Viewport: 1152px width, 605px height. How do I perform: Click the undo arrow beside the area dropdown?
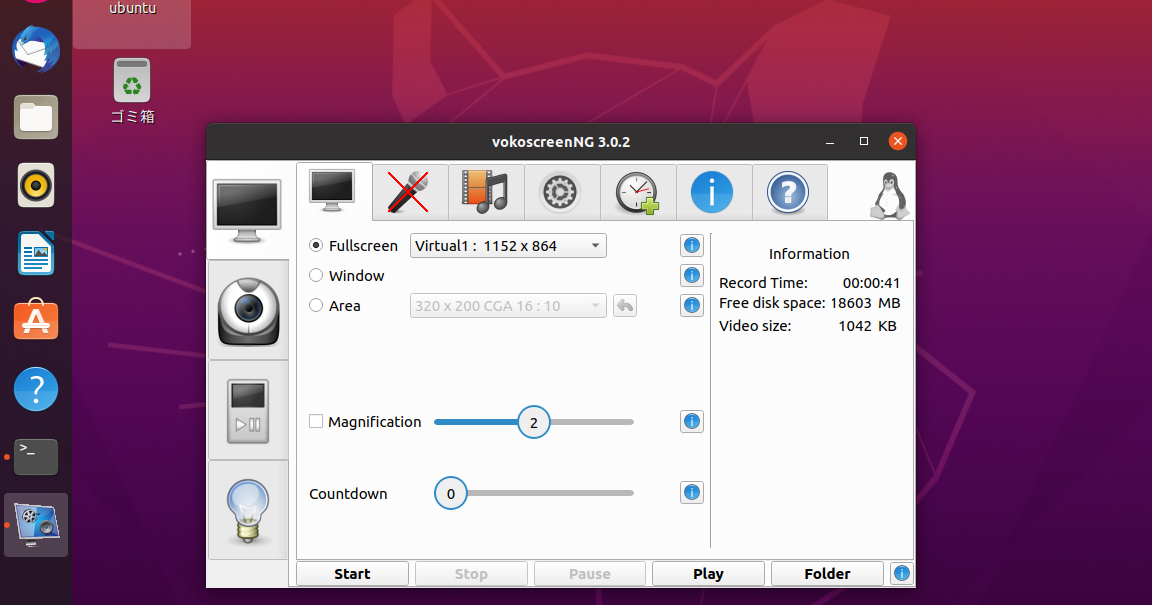625,306
